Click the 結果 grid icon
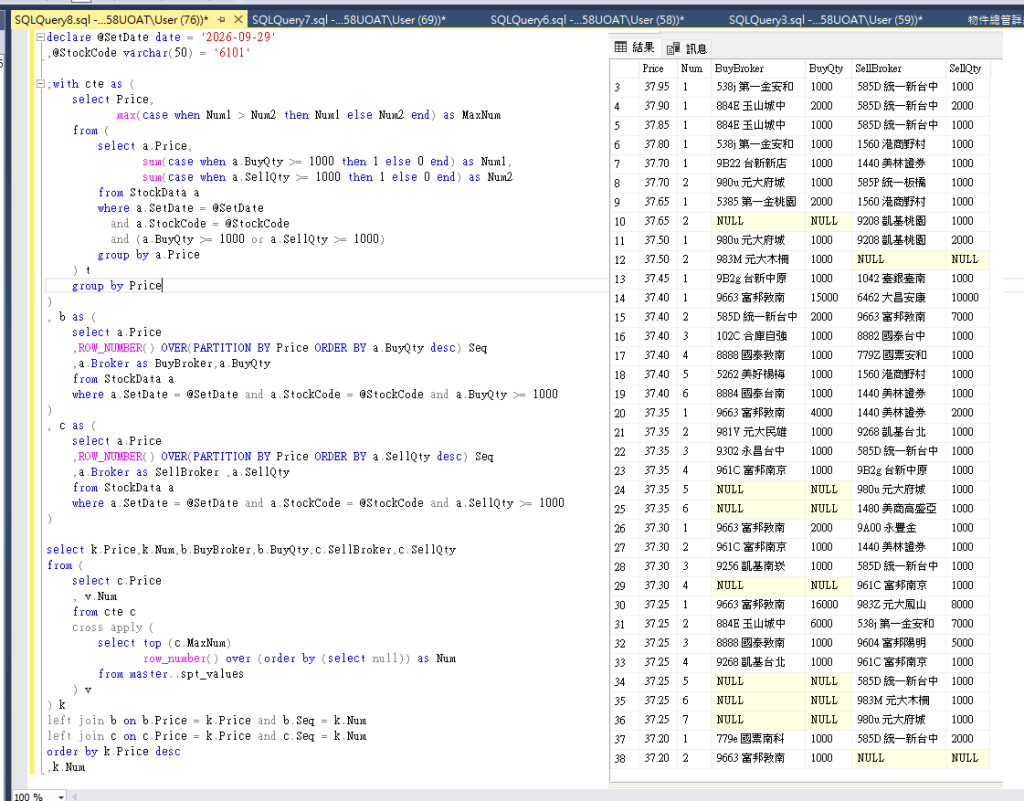1024x801 pixels. [620, 47]
